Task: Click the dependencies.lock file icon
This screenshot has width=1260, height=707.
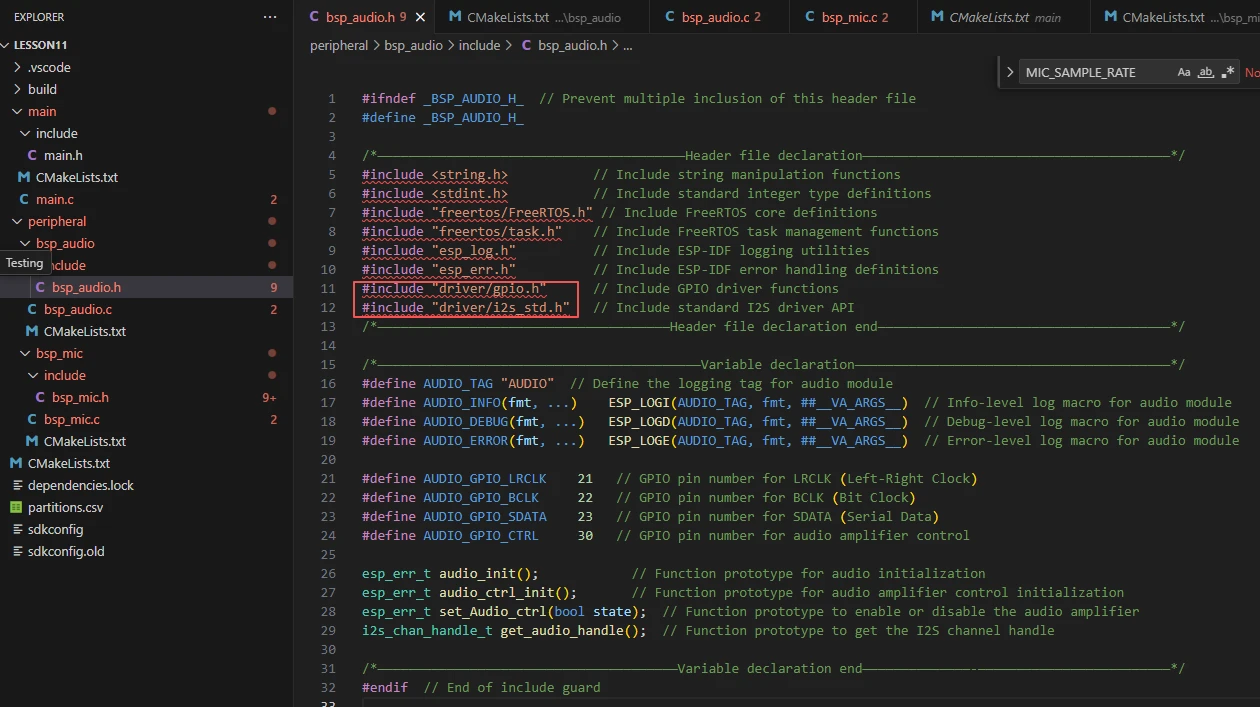Action: click(16, 485)
